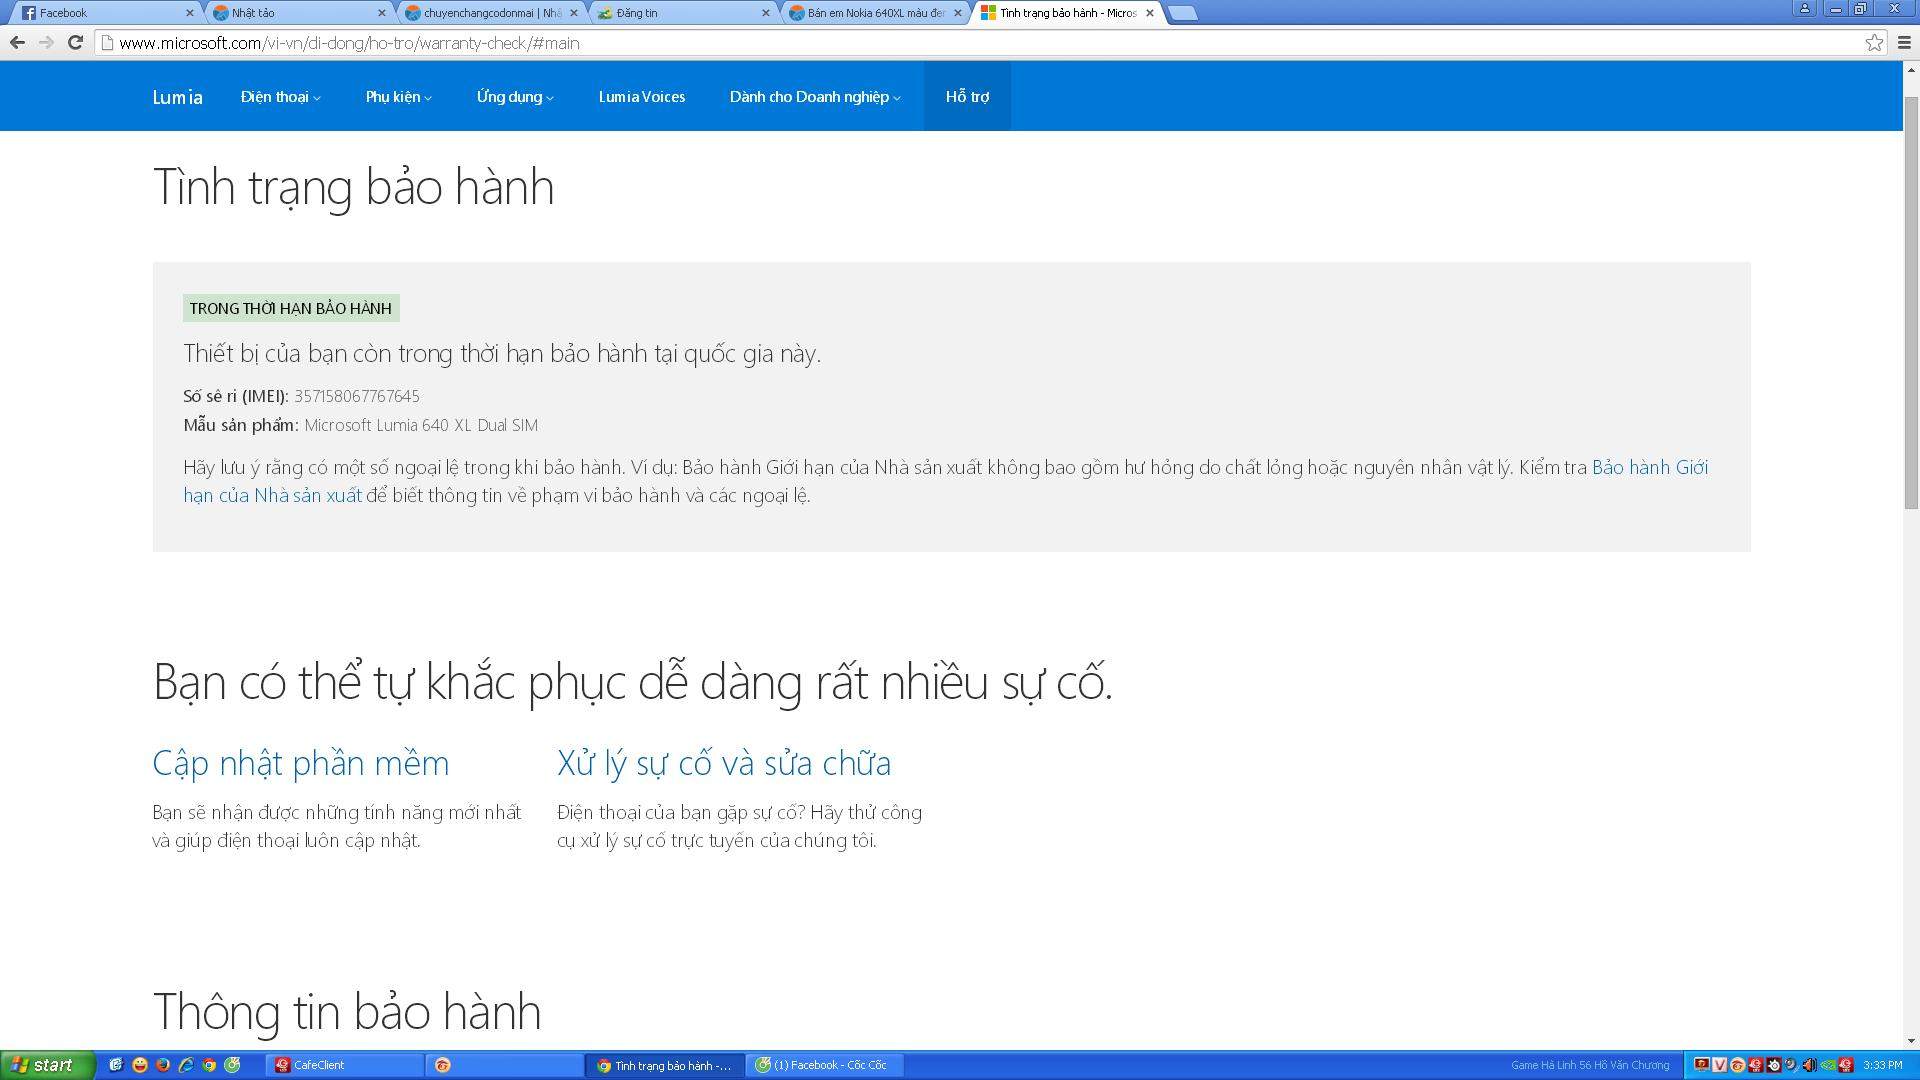Click the orange Garena tray icon

point(1737,1065)
